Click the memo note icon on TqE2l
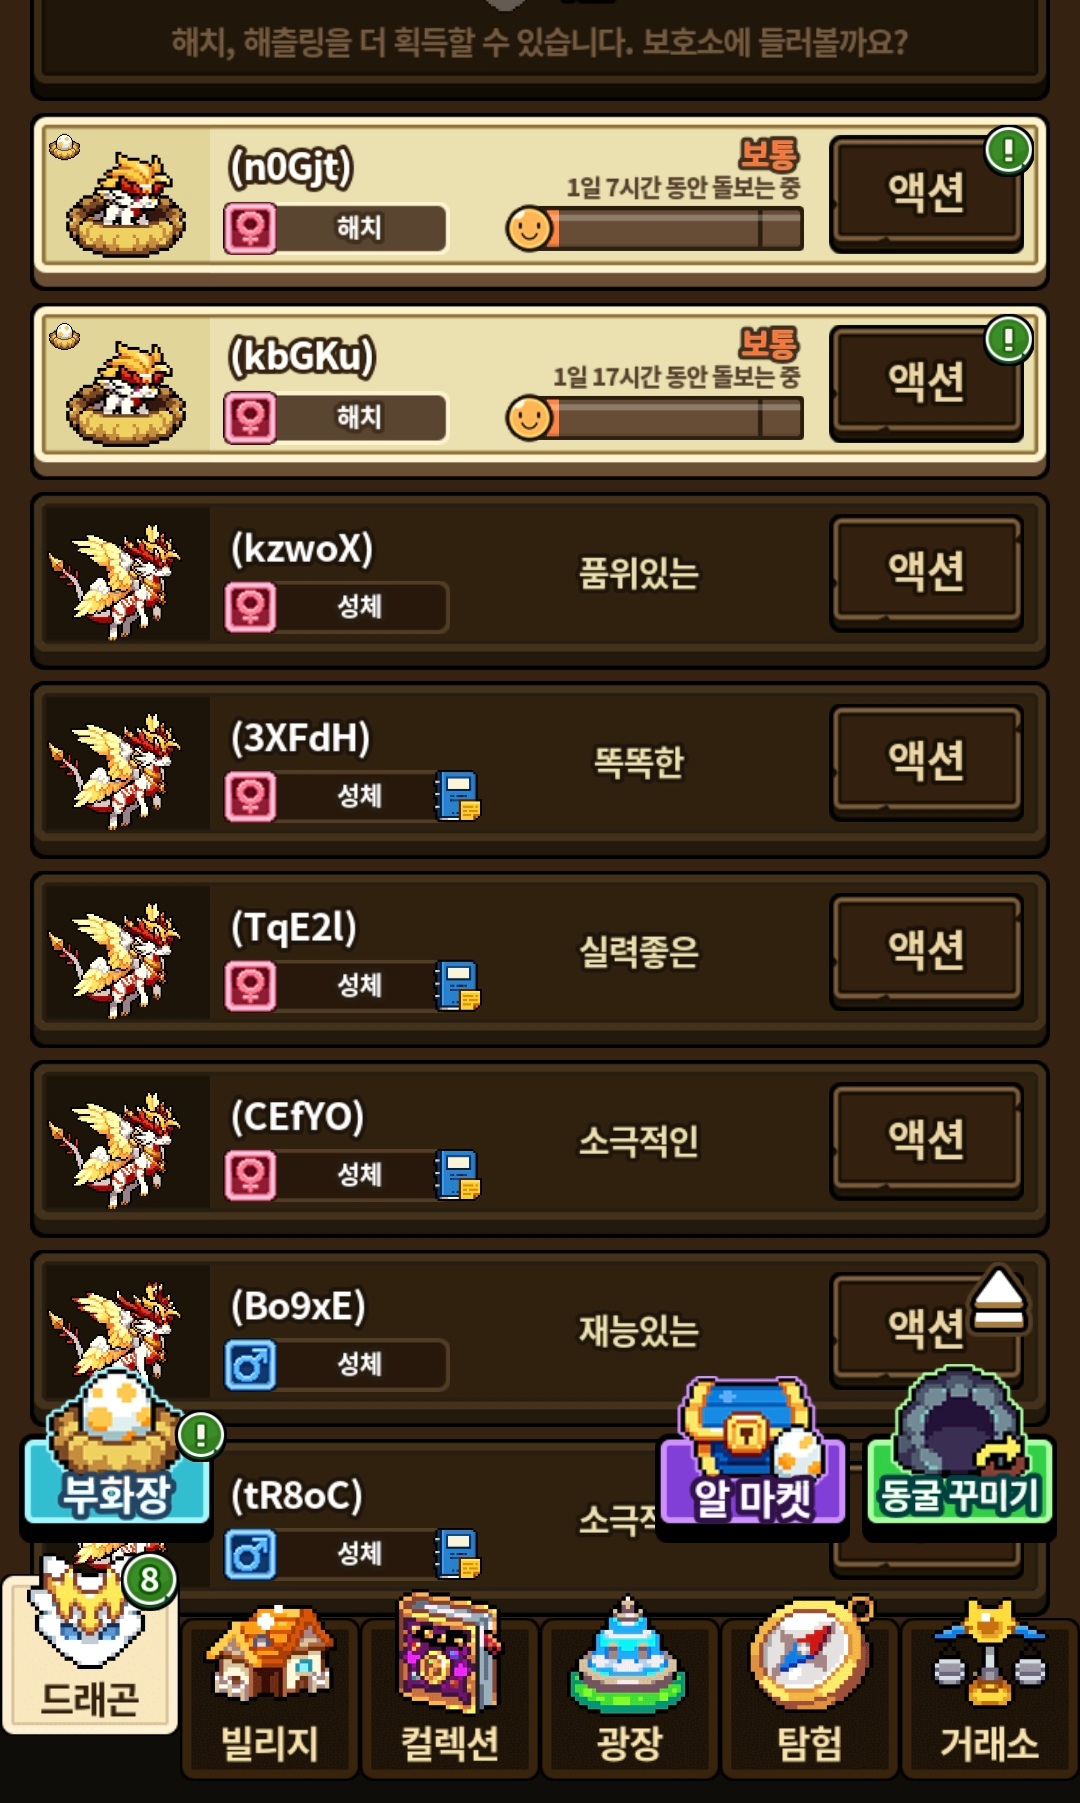 coord(457,985)
